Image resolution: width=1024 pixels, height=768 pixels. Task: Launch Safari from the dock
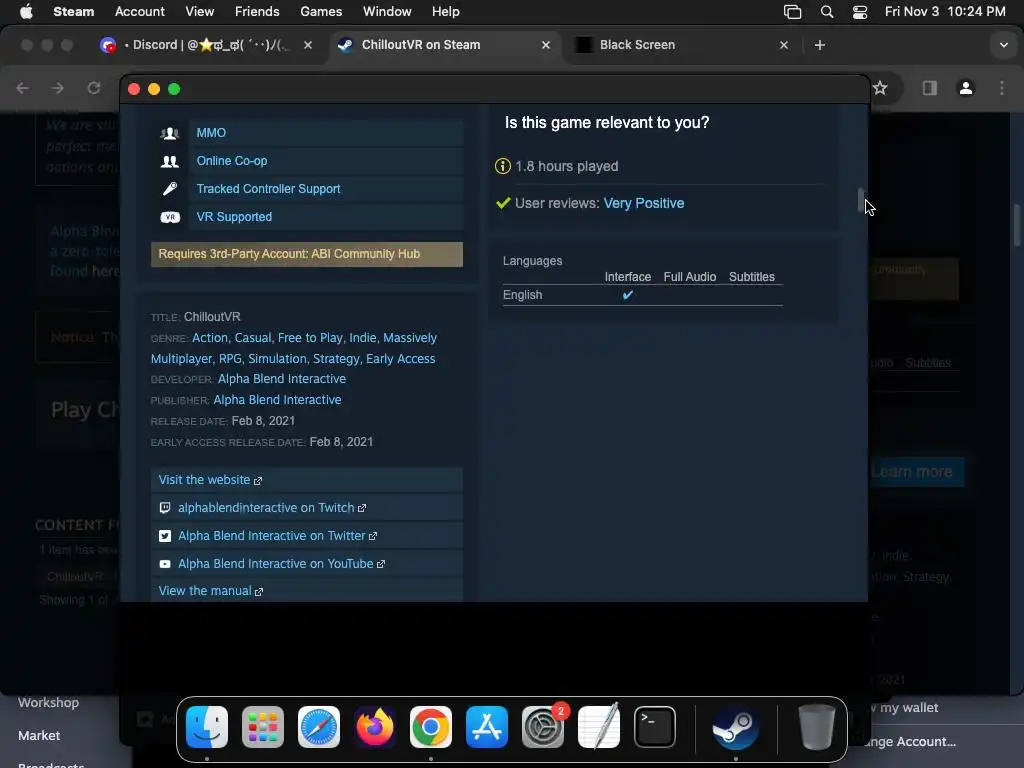click(319, 727)
